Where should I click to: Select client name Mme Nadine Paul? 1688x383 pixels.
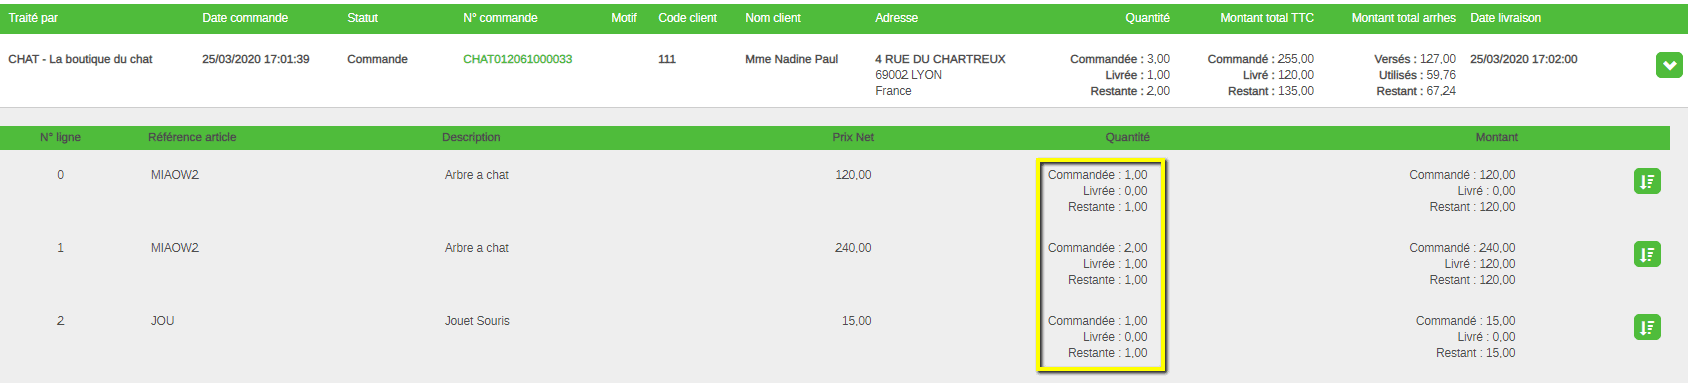[x=791, y=59]
